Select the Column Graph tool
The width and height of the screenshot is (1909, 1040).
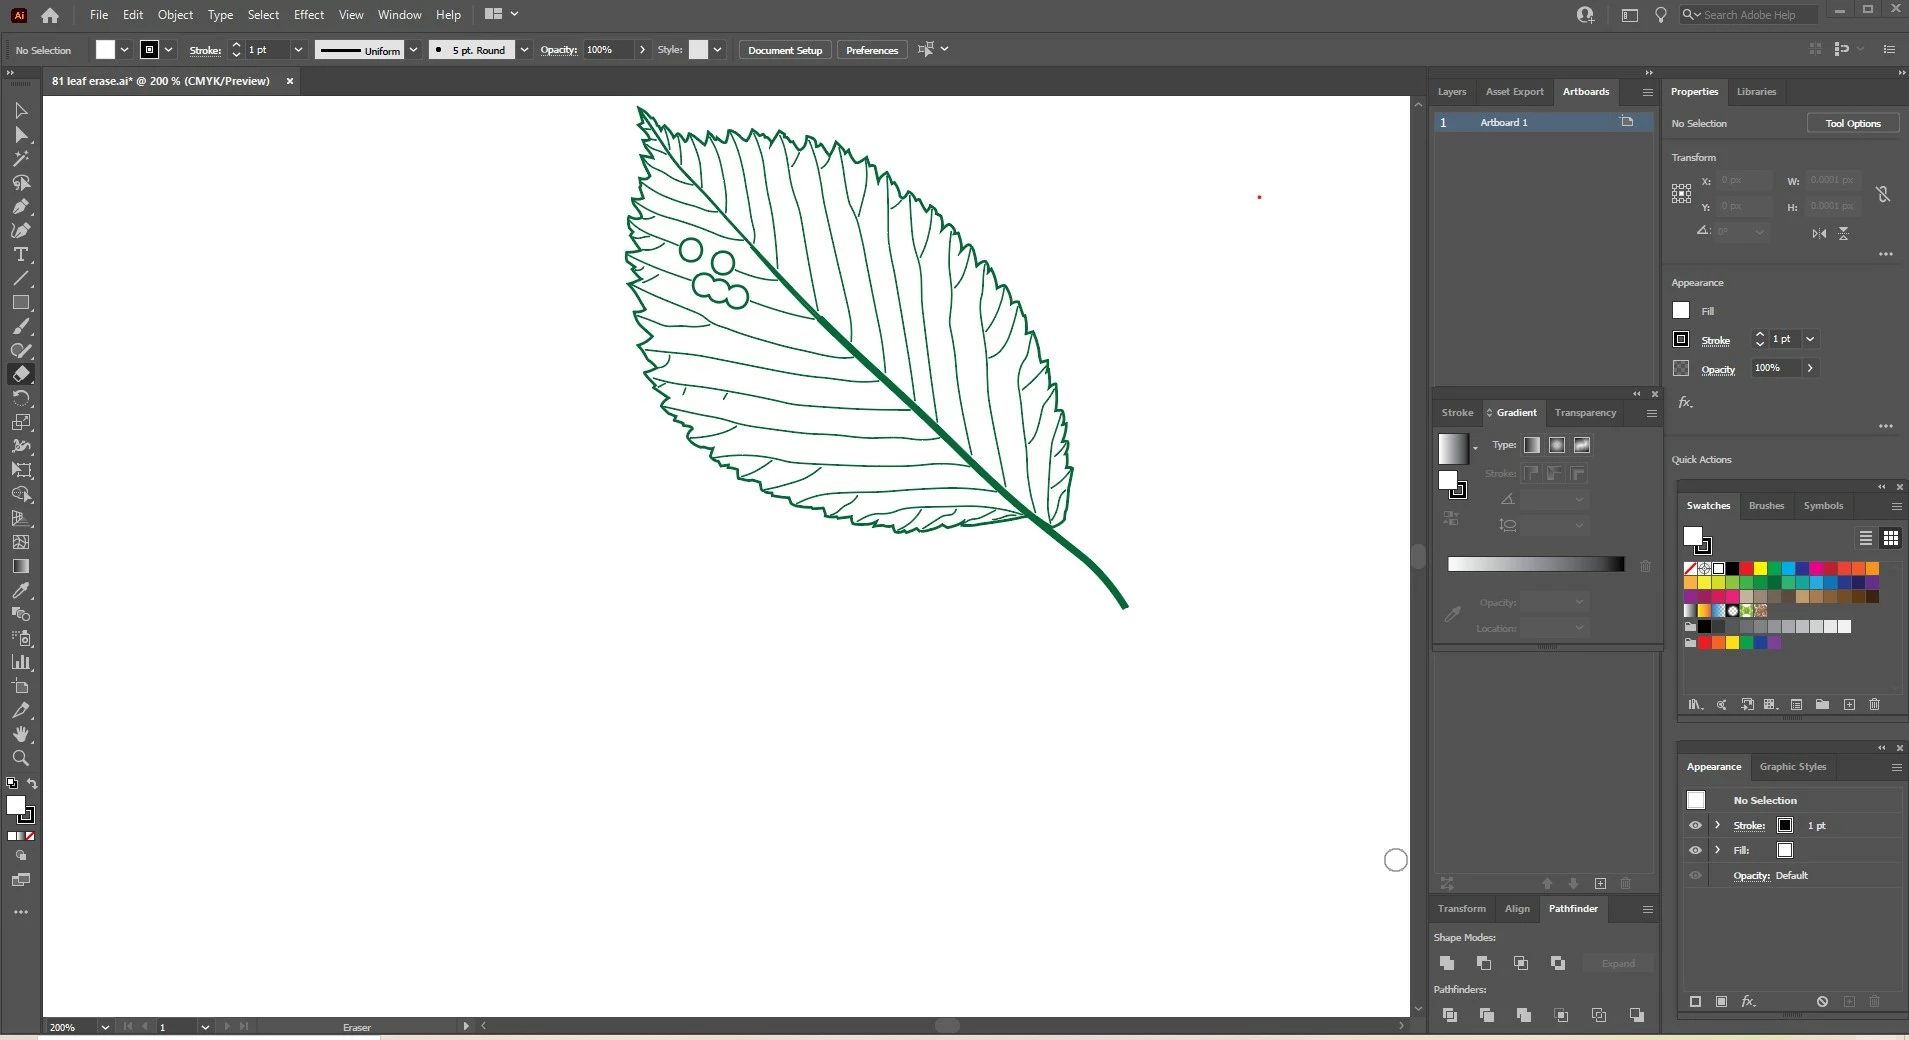point(20,662)
